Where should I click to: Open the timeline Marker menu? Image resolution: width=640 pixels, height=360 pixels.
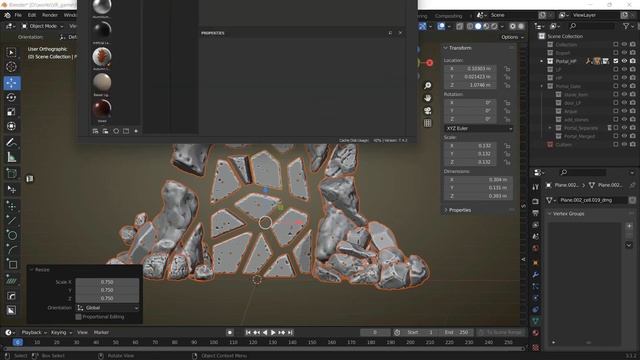coord(101,333)
